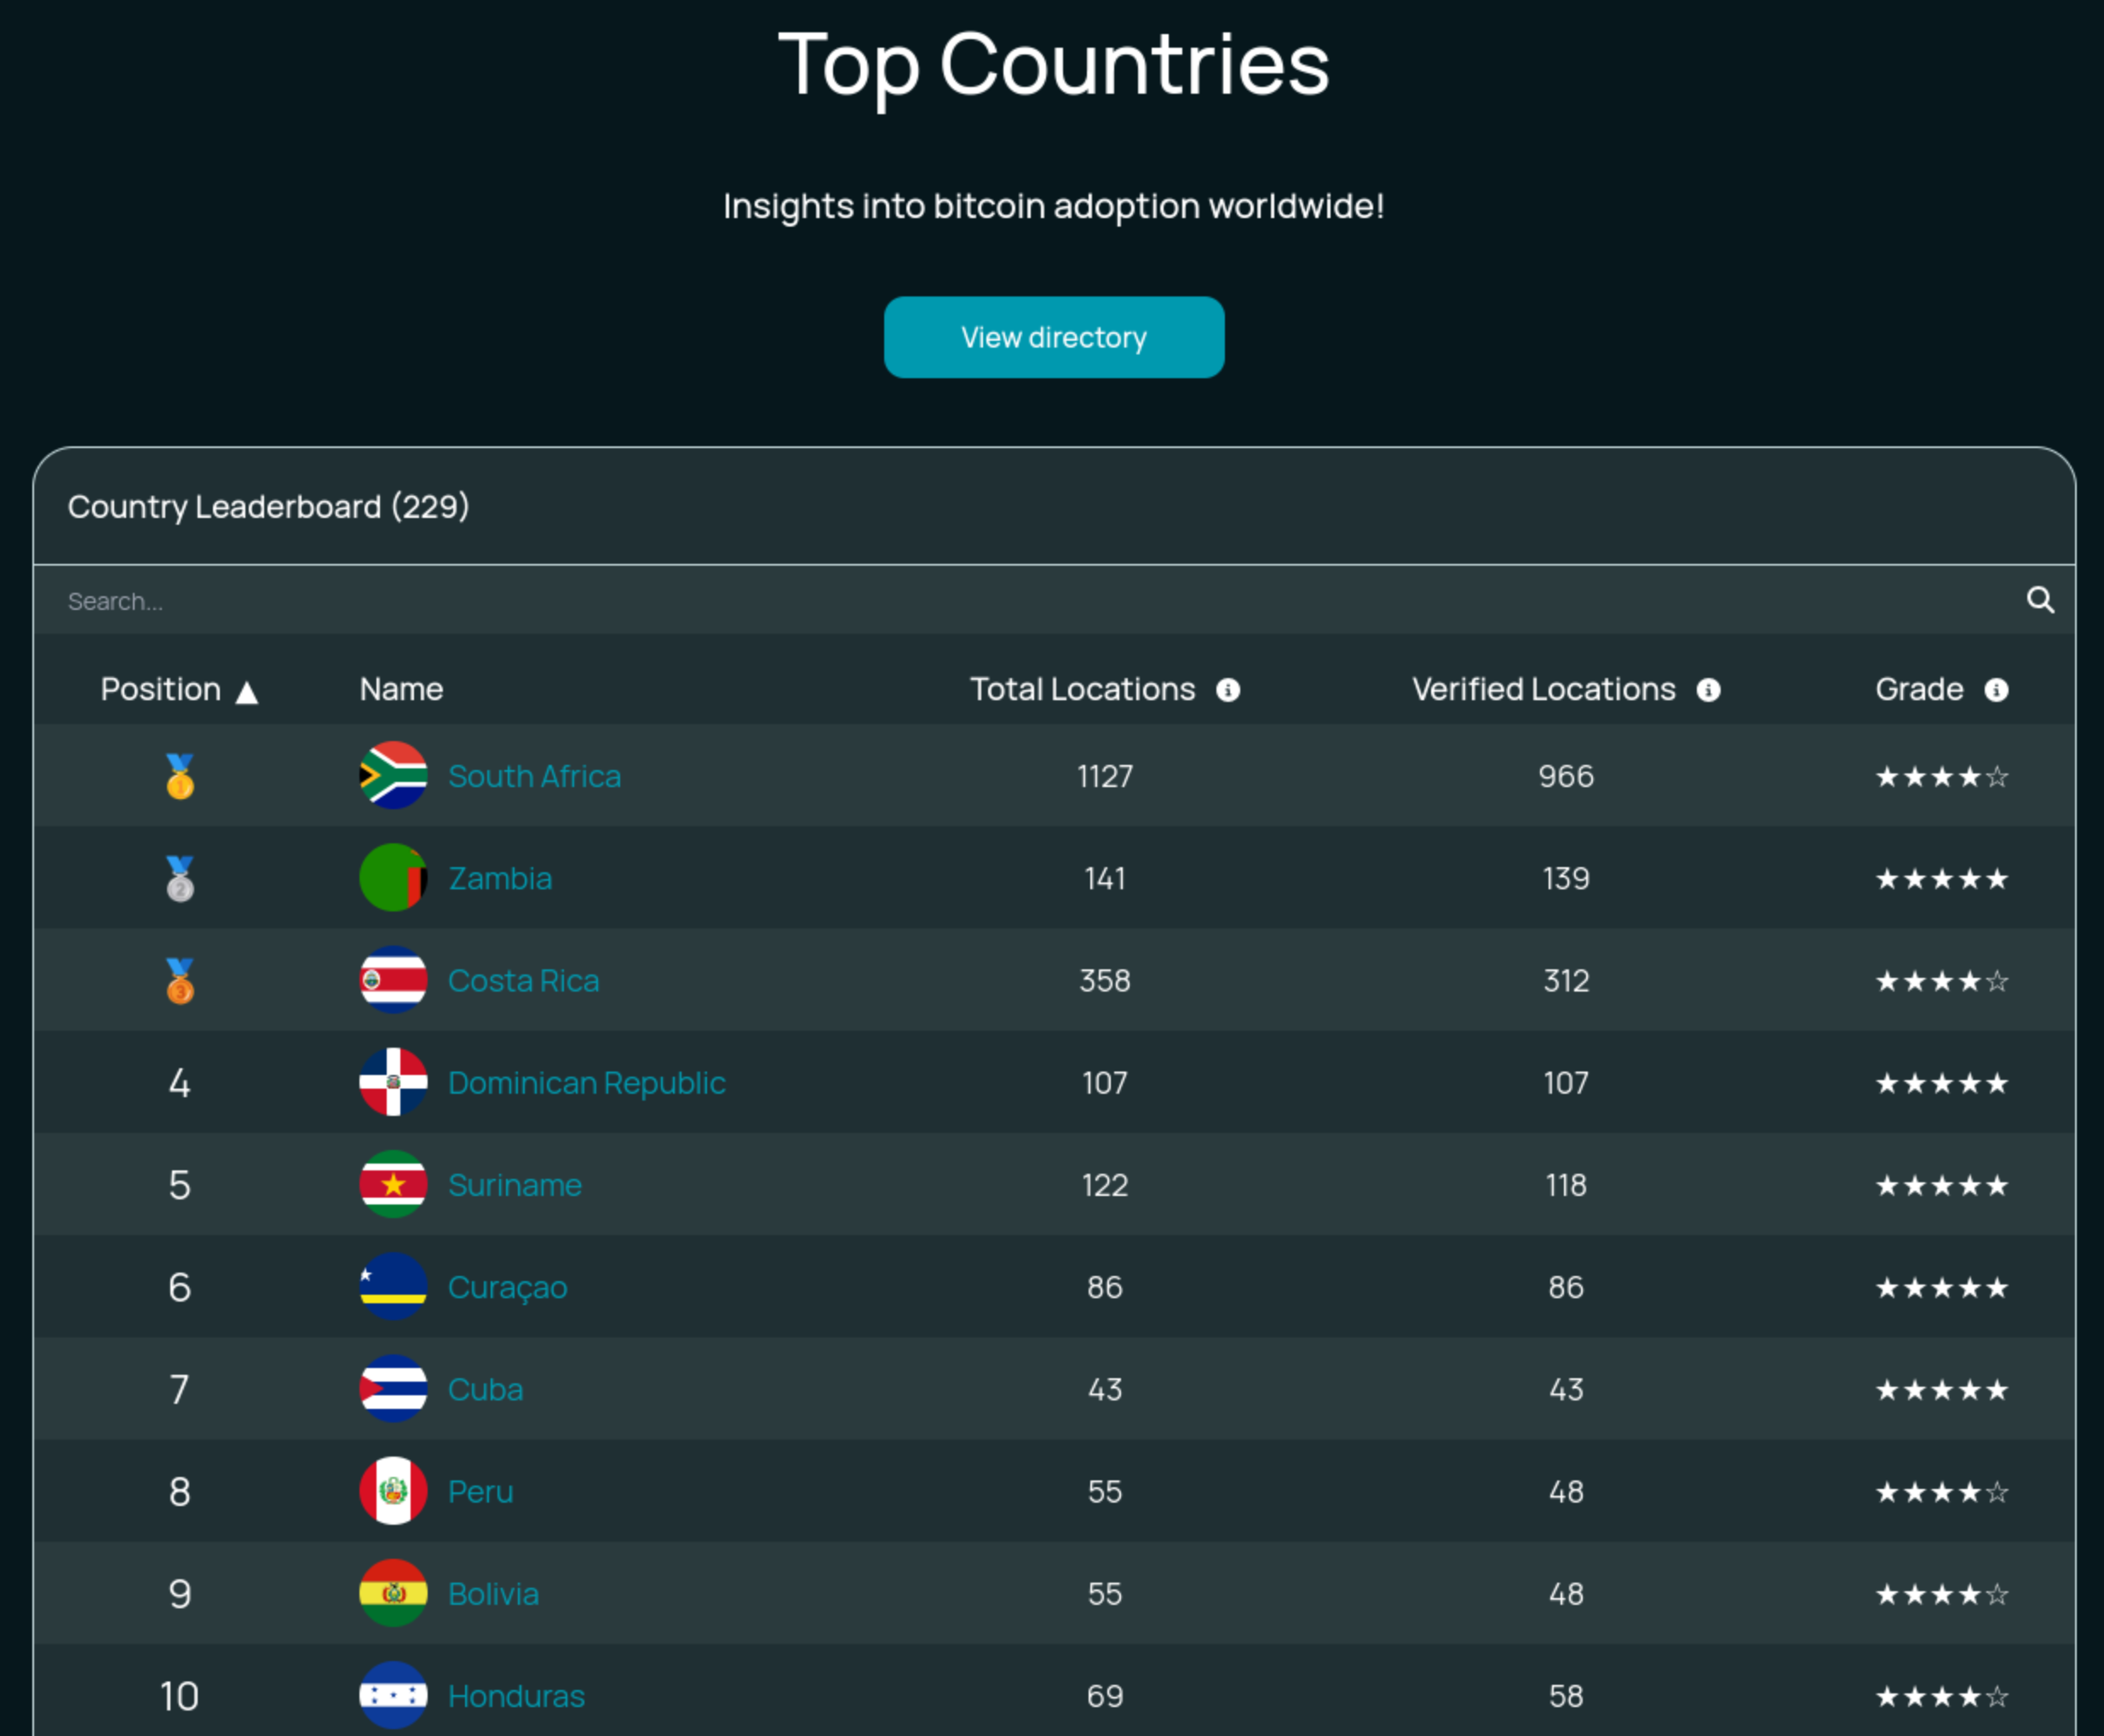Open Zambia country link
Screen dimensions: 2104x1736
coord(500,878)
